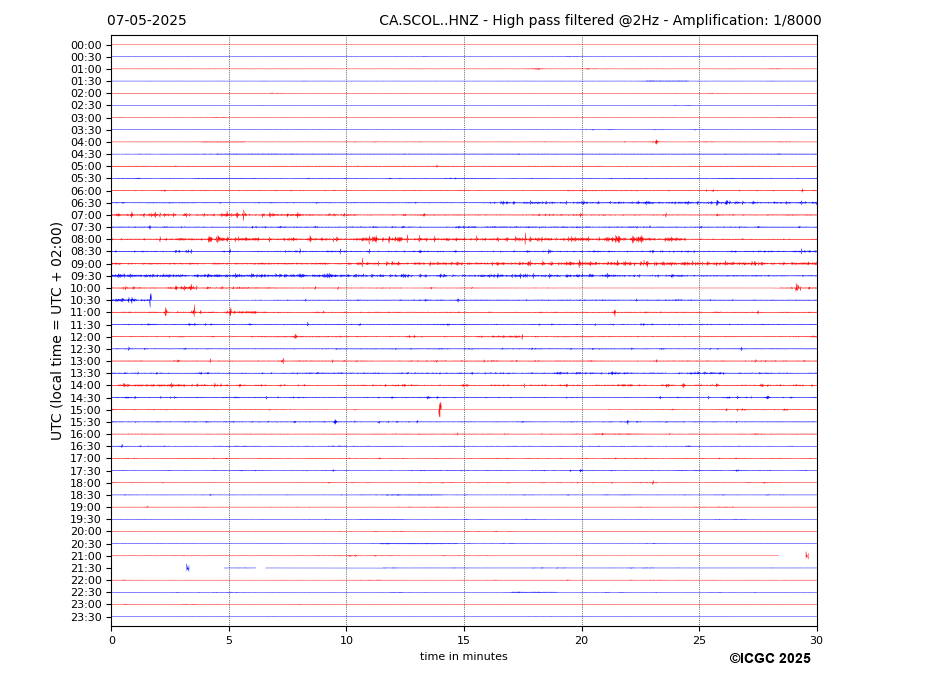
Task: Click the x-axis tick label 15
Action: point(464,640)
